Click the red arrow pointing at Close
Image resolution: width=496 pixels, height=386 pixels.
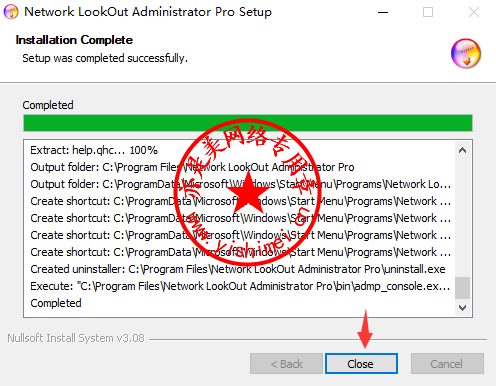click(365, 329)
